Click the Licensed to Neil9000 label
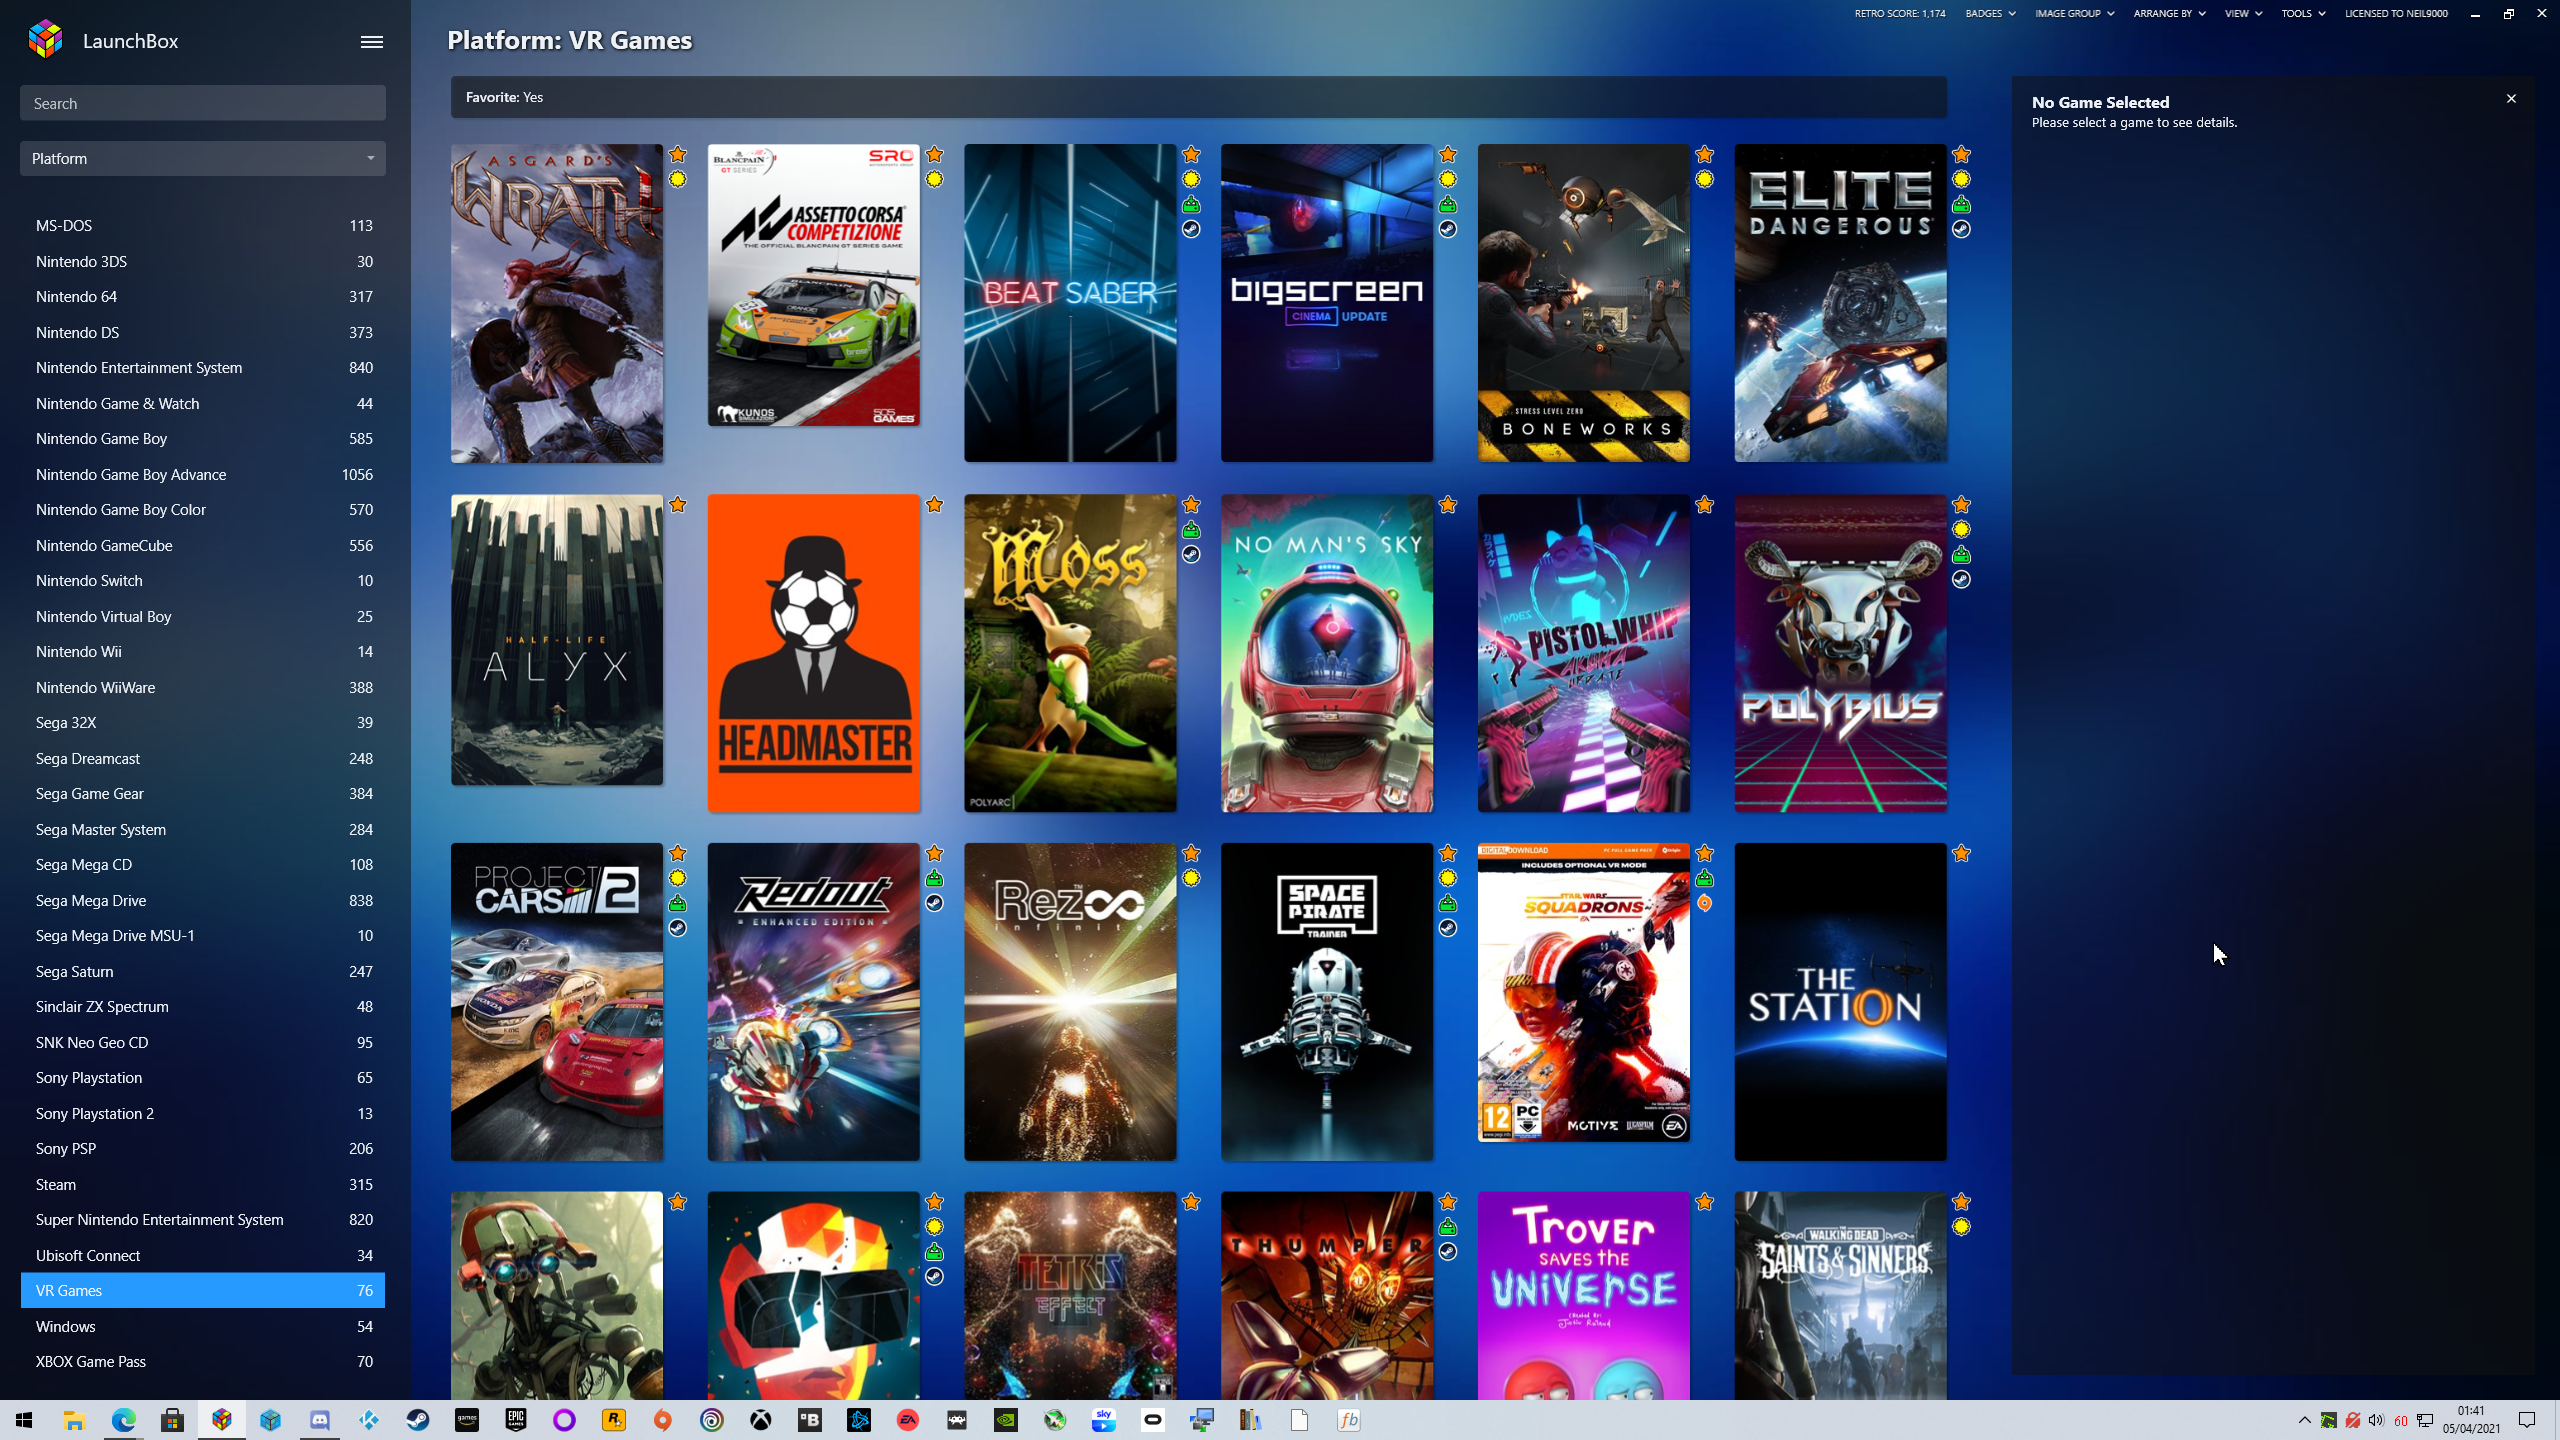Screen dimensions: 2560x1440 pos(2396,13)
